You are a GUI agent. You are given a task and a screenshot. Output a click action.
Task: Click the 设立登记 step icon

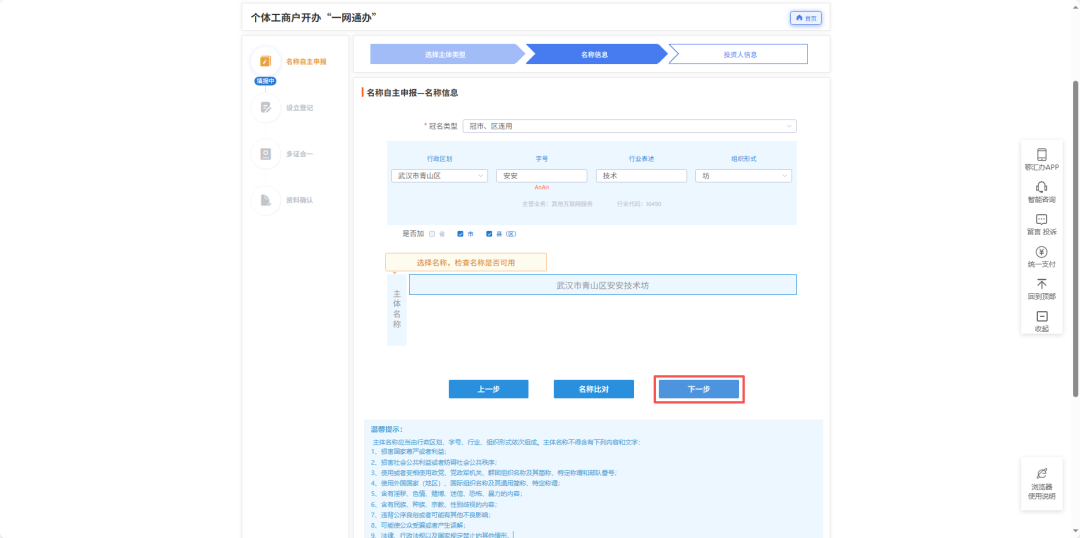pyautogui.click(x=266, y=107)
